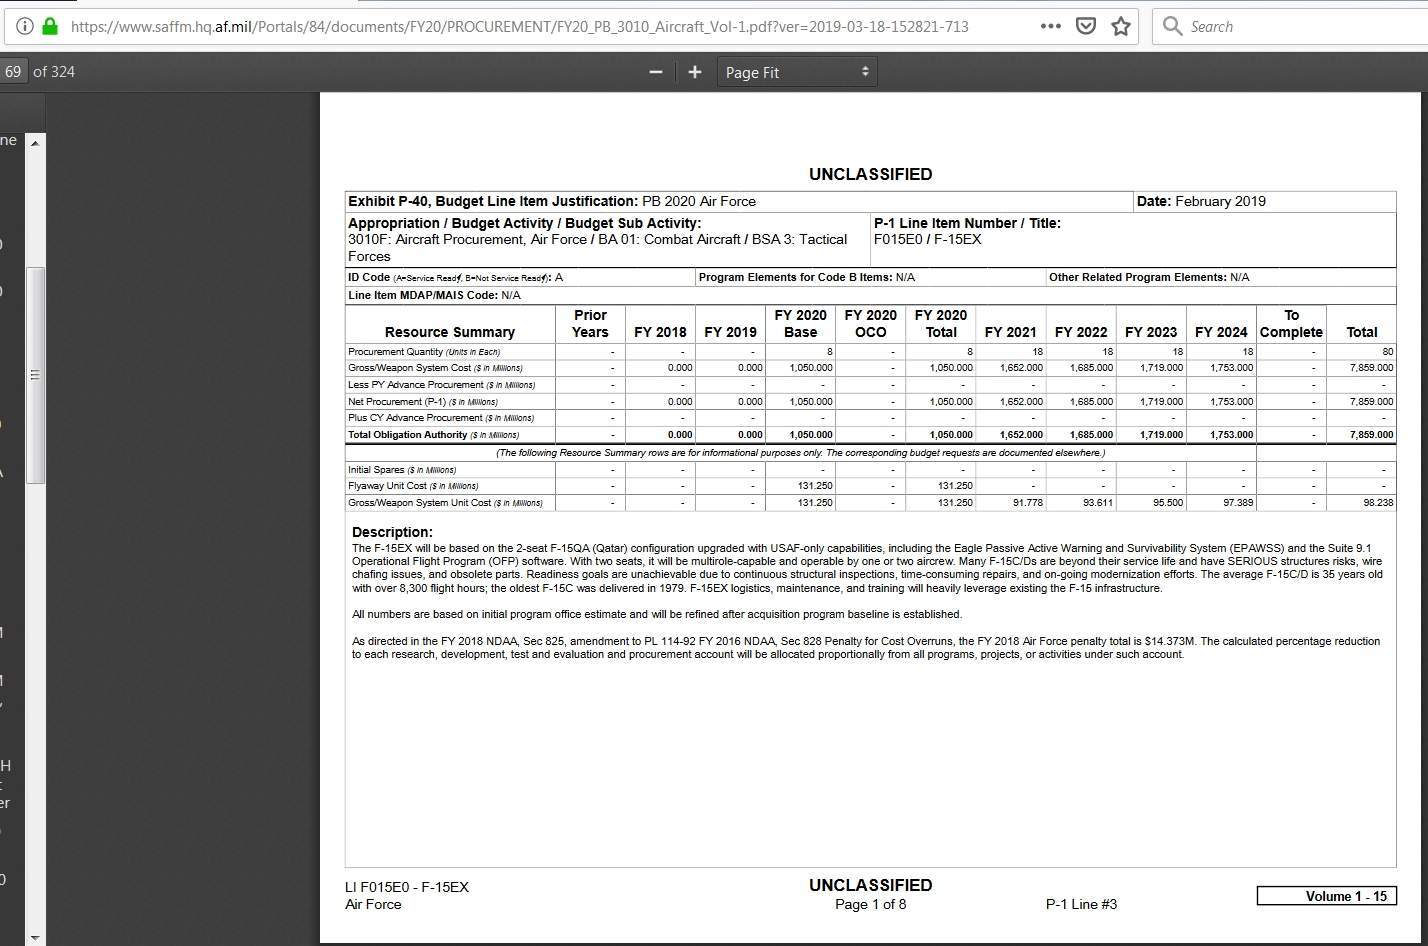Click the sidebar scroll up arrow
Viewport: 1428px width, 946px height.
pyautogui.click(x=35, y=142)
